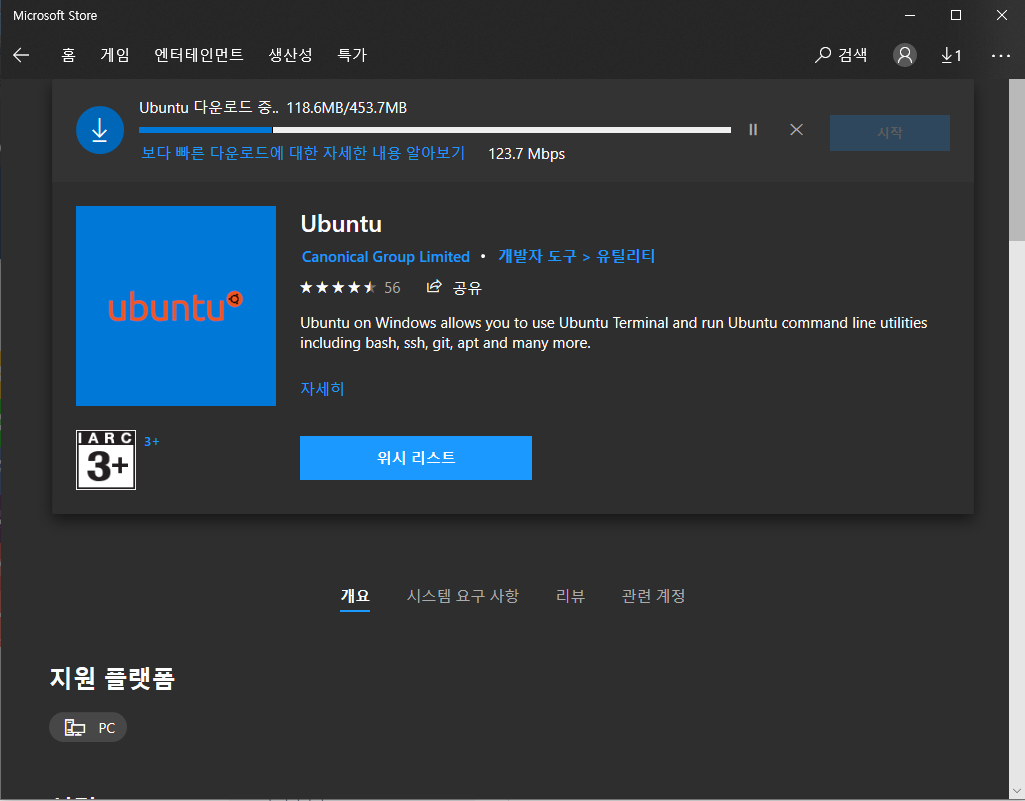Go back using the back arrow

[x=22, y=56]
